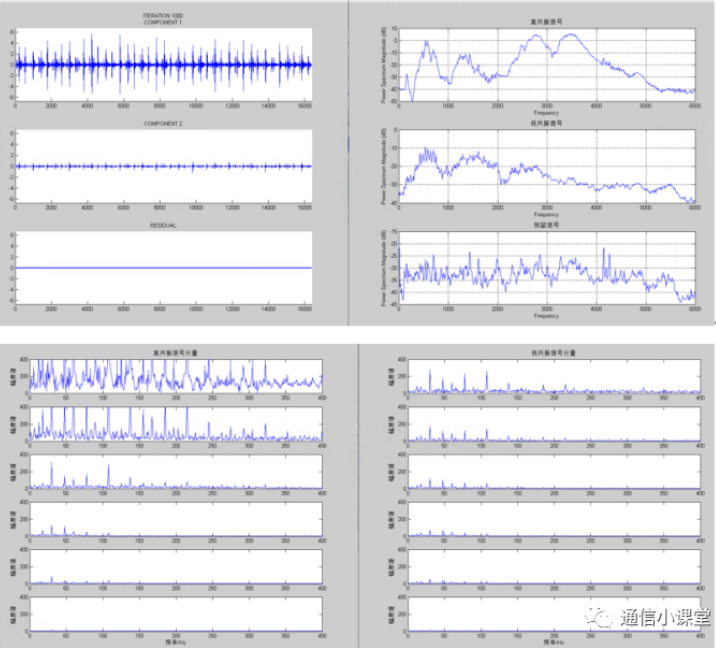Image resolution: width=716 pixels, height=648 pixels.
Task: Click 频率/Hz axis label under left column
Action: tap(176, 641)
